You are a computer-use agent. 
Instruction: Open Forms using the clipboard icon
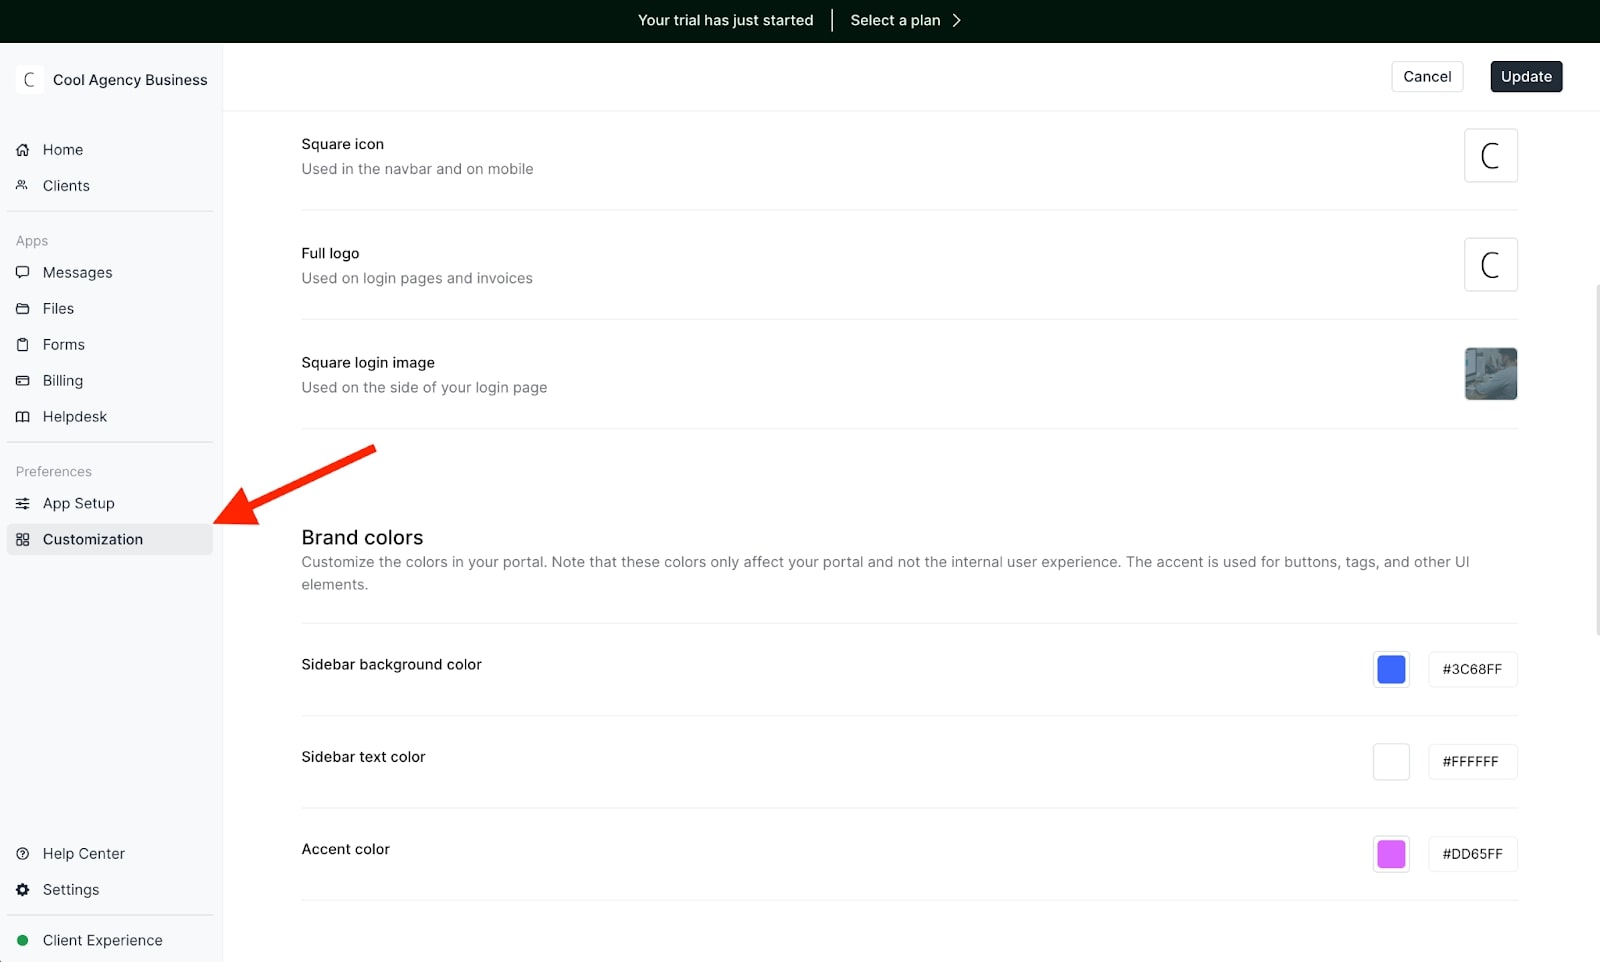[23, 345]
